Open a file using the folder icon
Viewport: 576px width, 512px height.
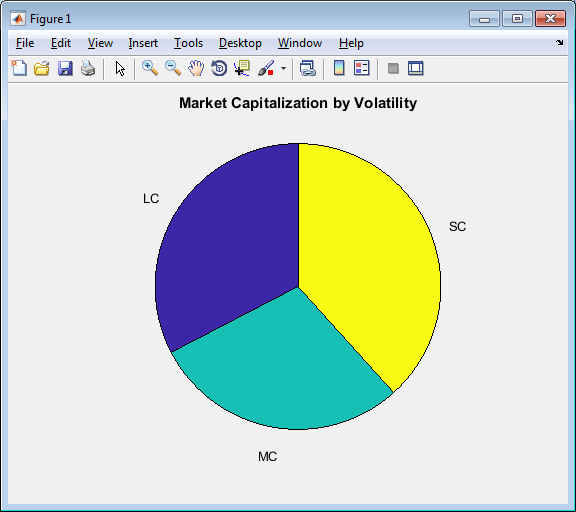pos(42,68)
